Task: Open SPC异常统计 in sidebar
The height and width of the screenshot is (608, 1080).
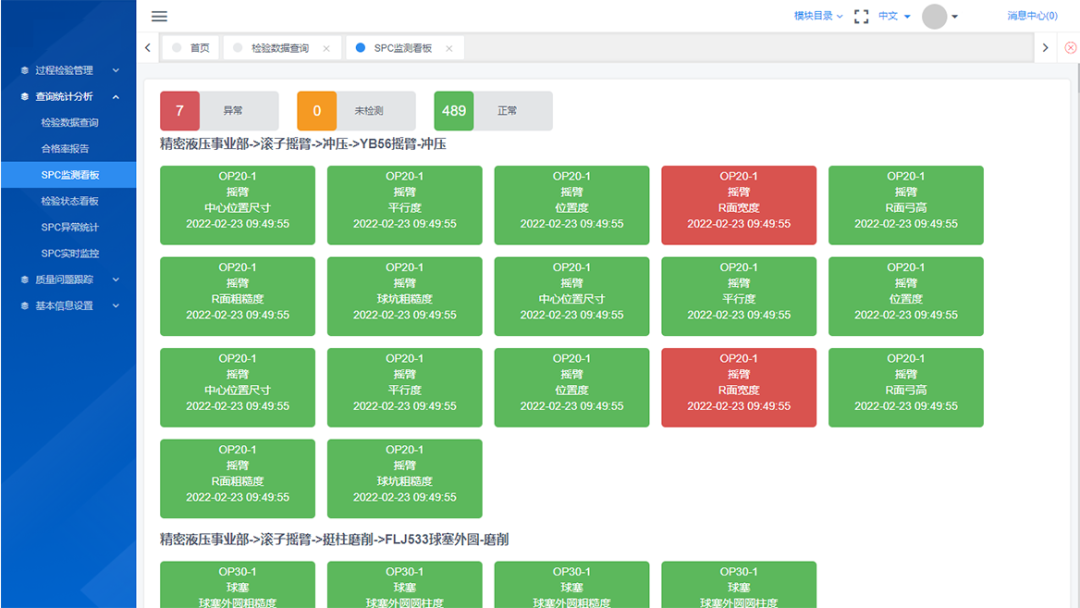Action: click(70, 227)
